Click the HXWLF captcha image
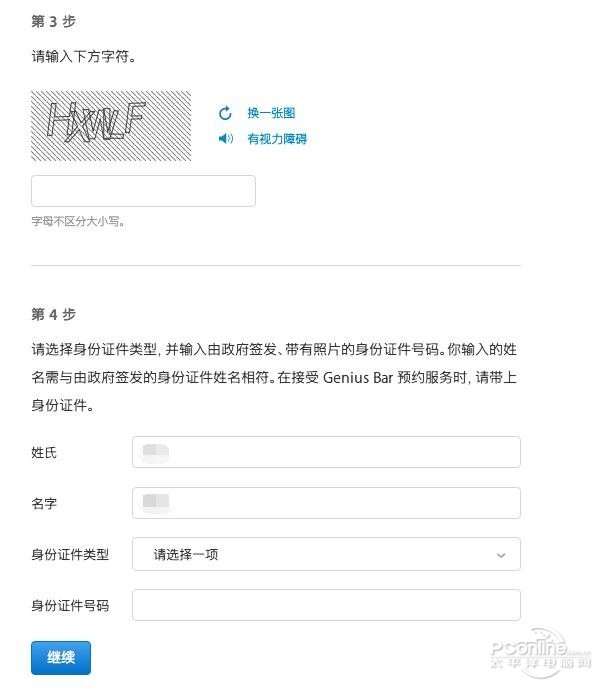 tap(111, 126)
